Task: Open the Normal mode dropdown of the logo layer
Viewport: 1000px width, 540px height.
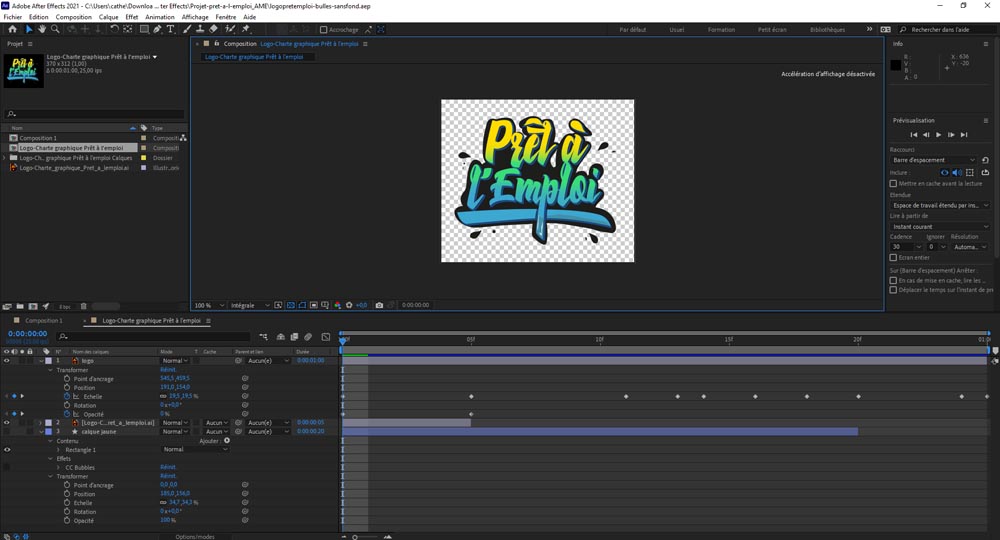Action: pos(175,361)
